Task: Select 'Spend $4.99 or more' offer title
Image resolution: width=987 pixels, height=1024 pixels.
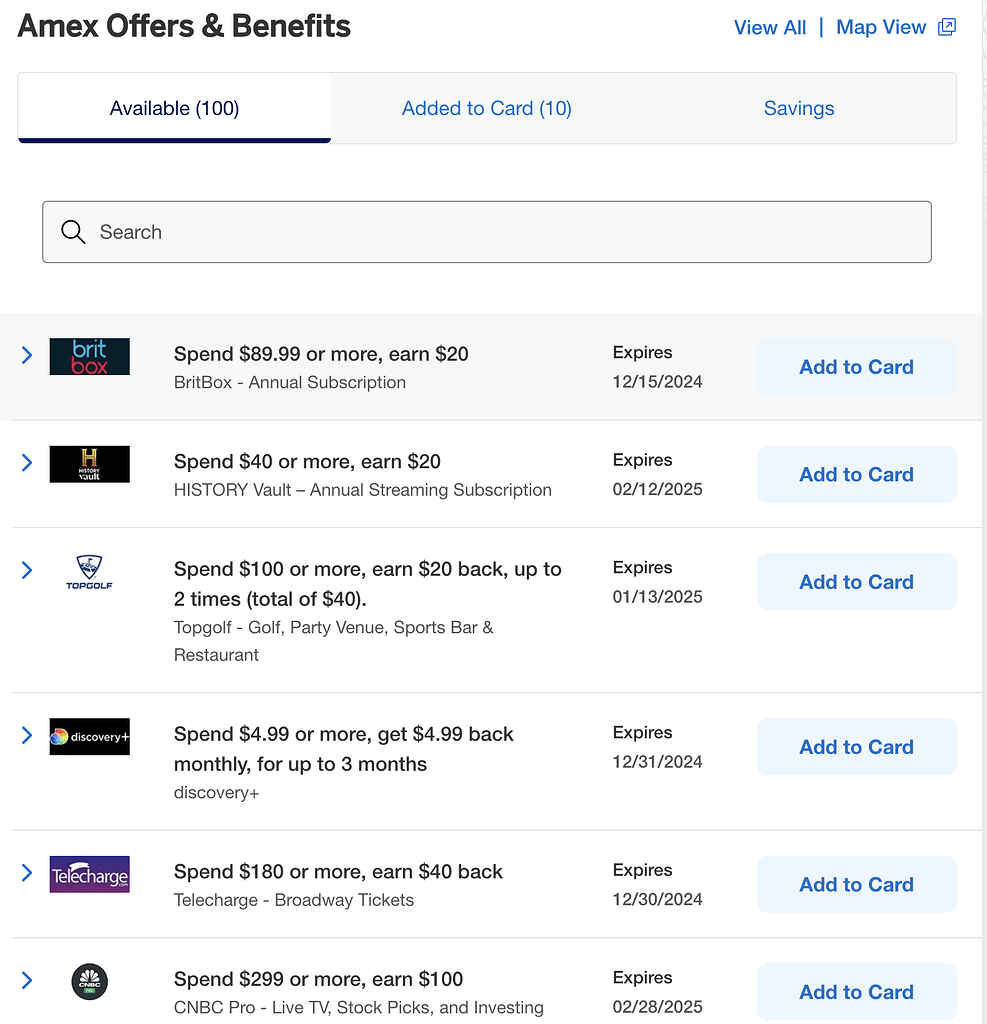Action: pyautogui.click(x=344, y=749)
